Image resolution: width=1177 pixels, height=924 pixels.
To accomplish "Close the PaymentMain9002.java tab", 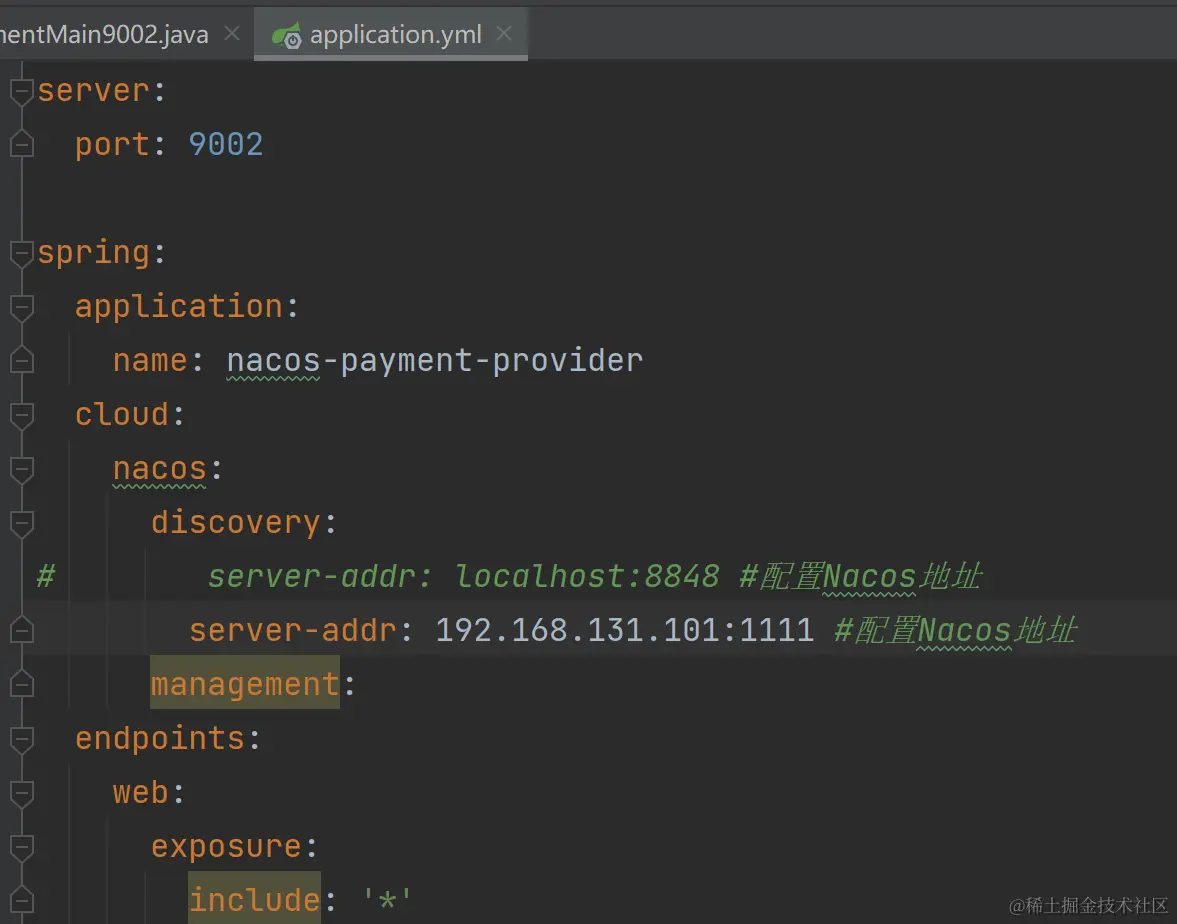I will coord(232,34).
